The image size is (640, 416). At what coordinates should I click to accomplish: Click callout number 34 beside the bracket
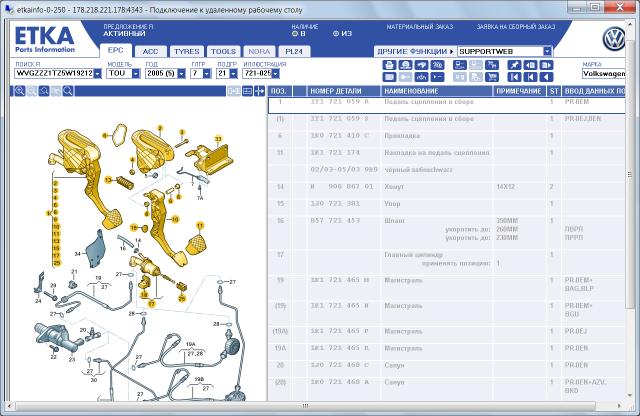(x=78, y=254)
